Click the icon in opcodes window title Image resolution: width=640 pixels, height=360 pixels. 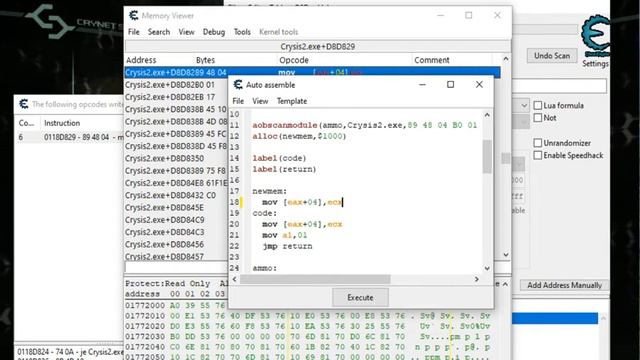click(24, 104)
